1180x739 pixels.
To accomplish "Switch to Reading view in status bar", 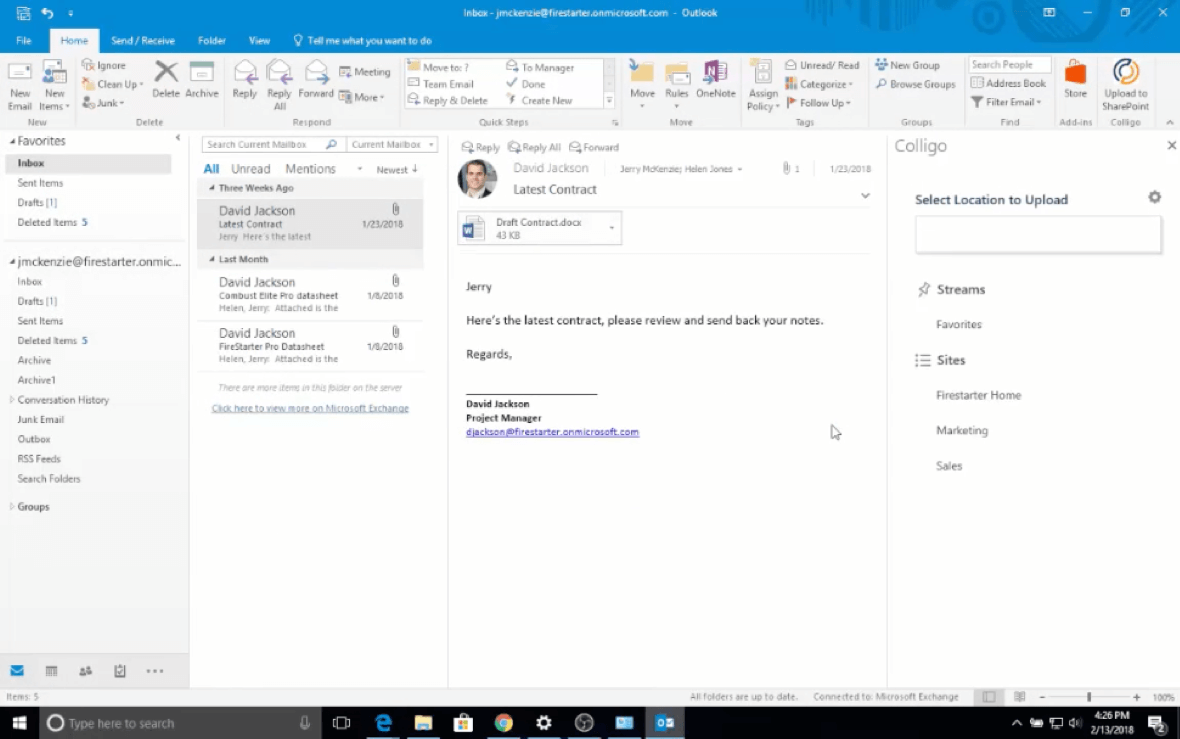I will click(x=1020, y=697).
